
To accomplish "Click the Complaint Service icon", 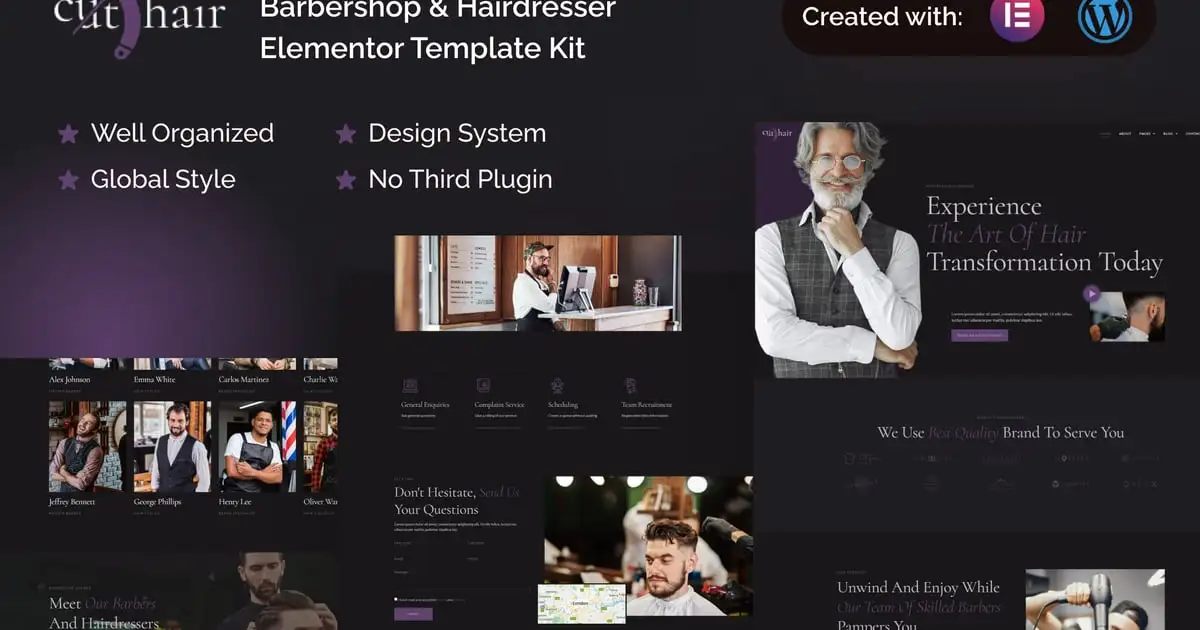I will [x=483, y=385].
